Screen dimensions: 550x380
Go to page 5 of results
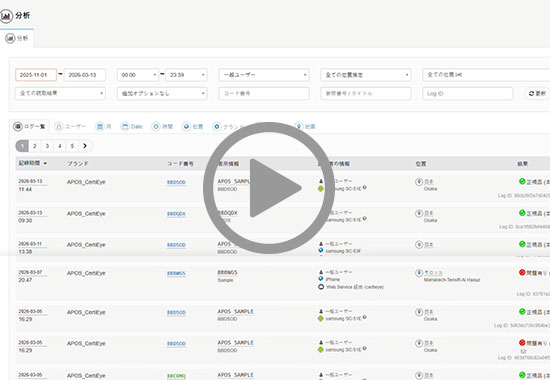[72, 146]
